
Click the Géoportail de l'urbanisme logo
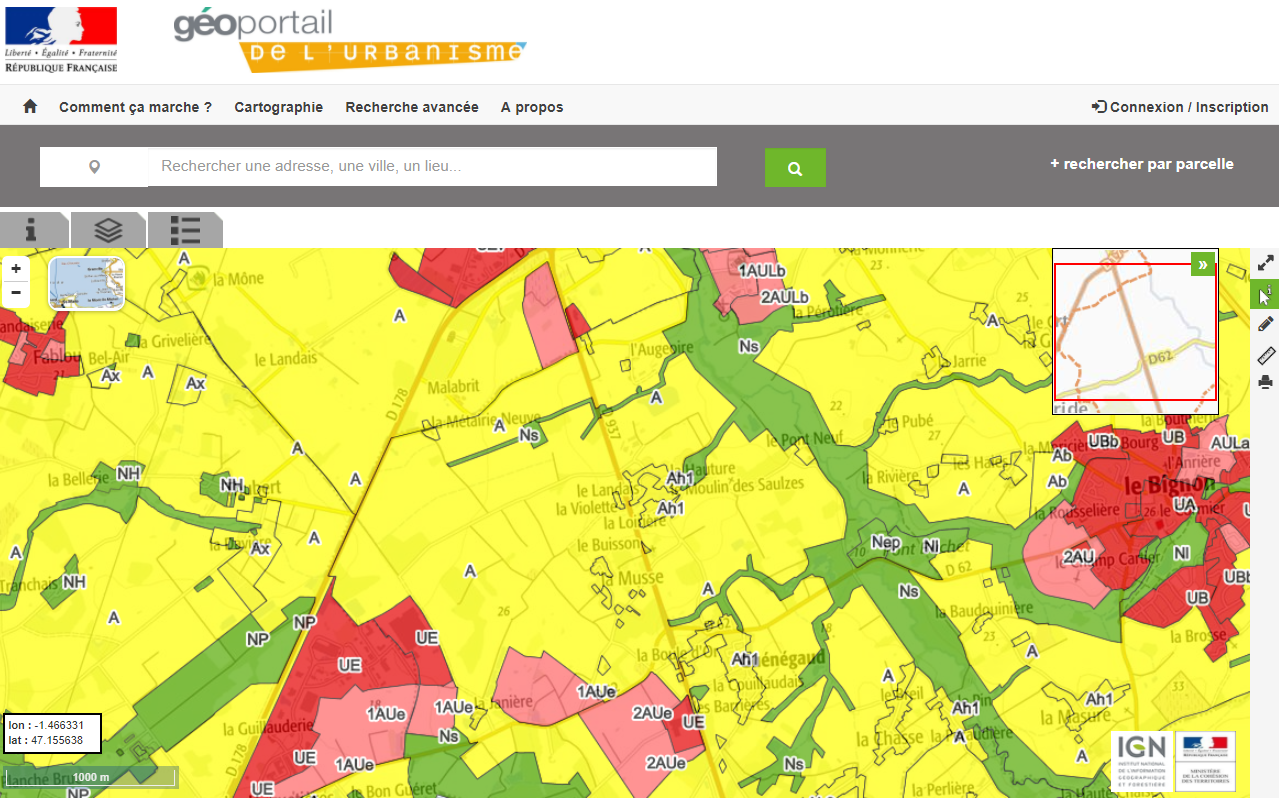[350, 40]
